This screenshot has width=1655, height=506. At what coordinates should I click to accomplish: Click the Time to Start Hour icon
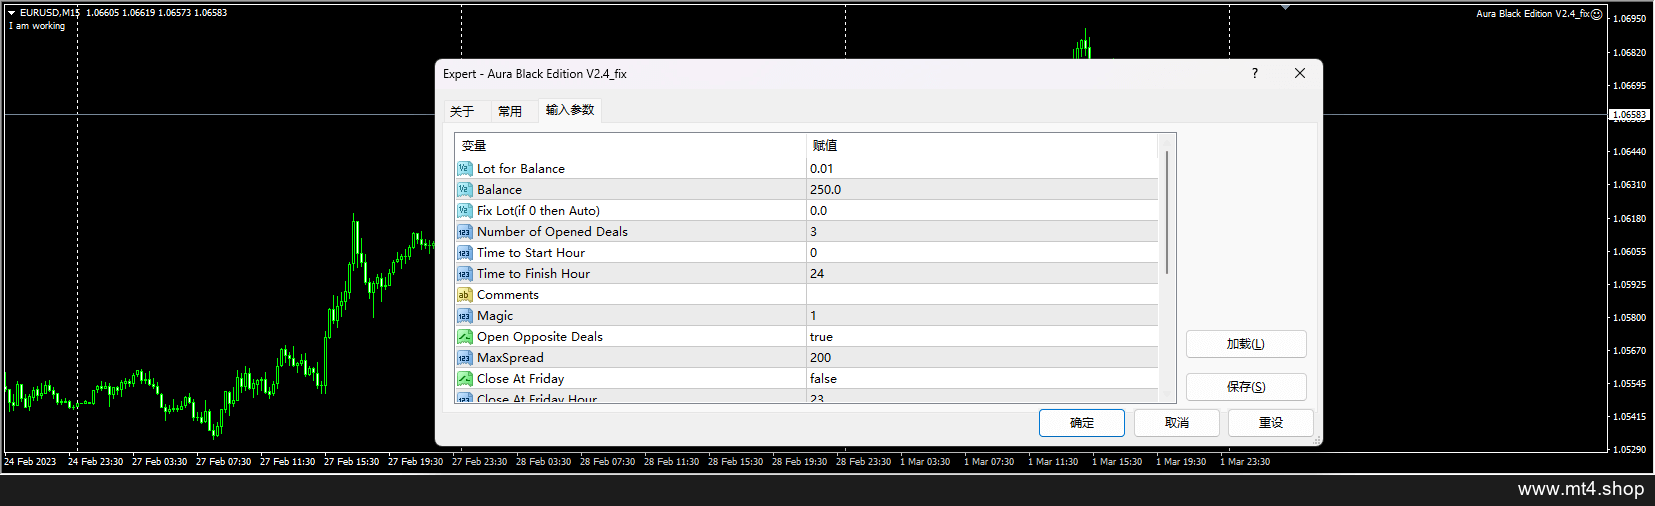[x=464, y=253]
